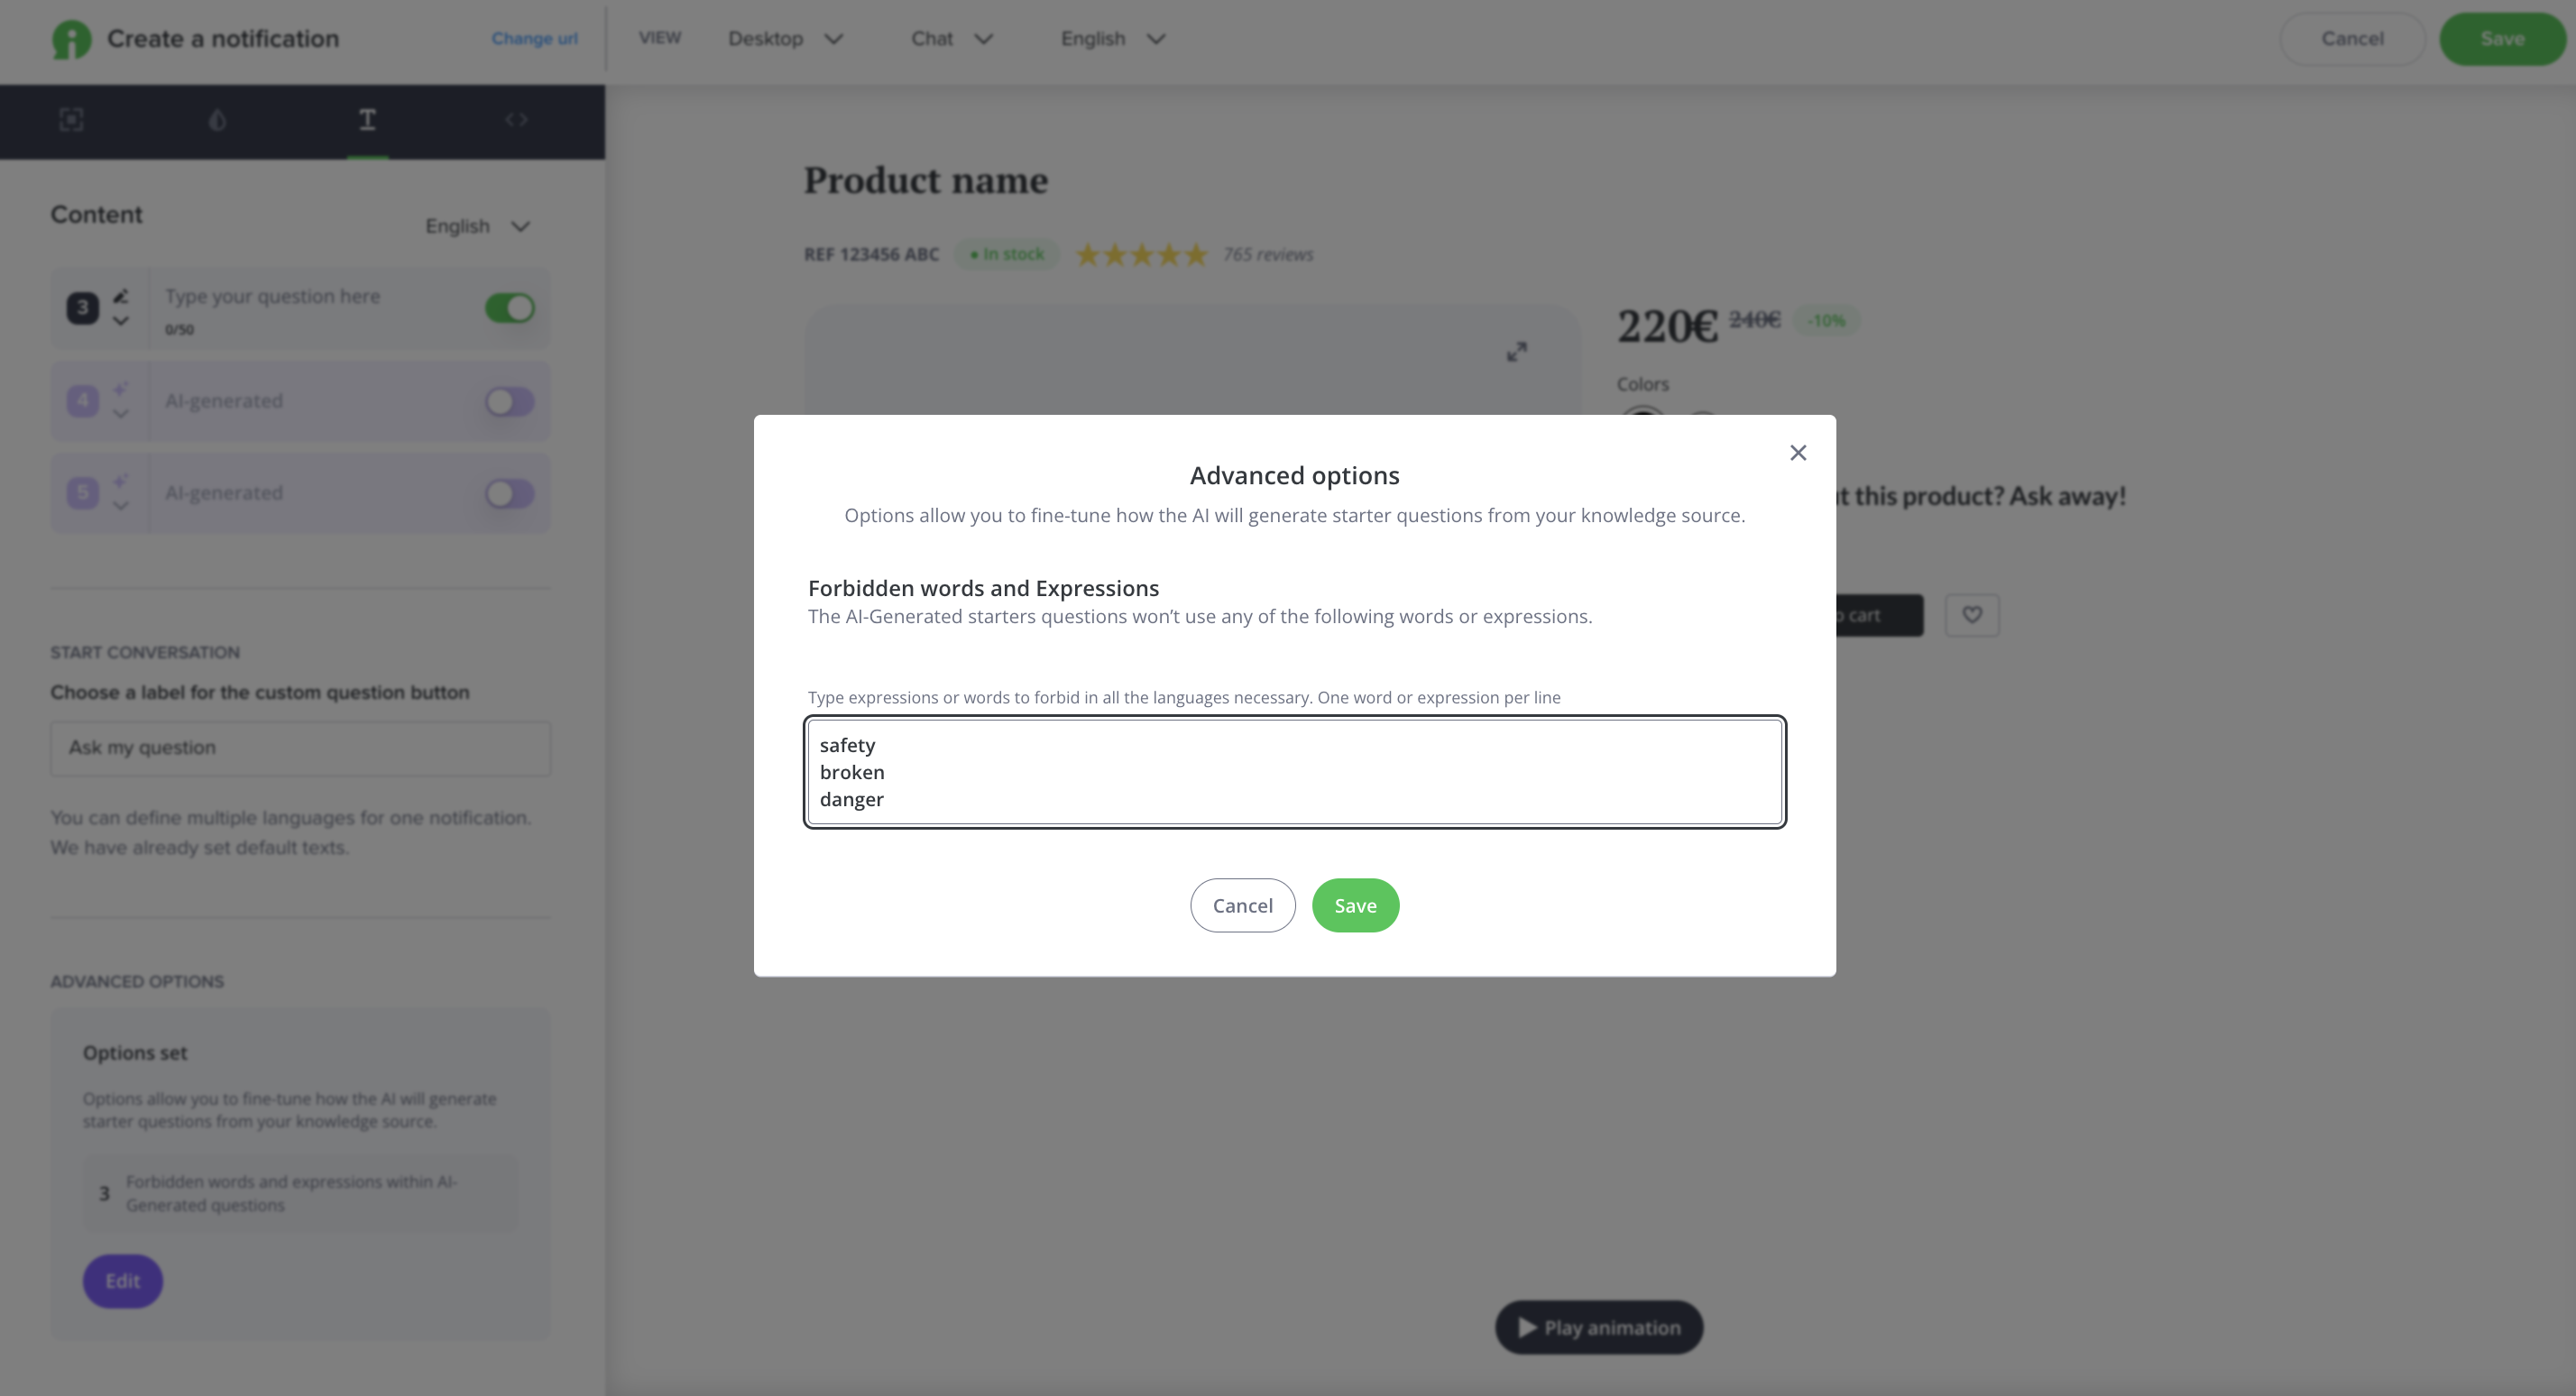Open the Desktop view dropdown
This screenshot has width=2576, height=1396.
pyautogui.click(x=786, y=39)
